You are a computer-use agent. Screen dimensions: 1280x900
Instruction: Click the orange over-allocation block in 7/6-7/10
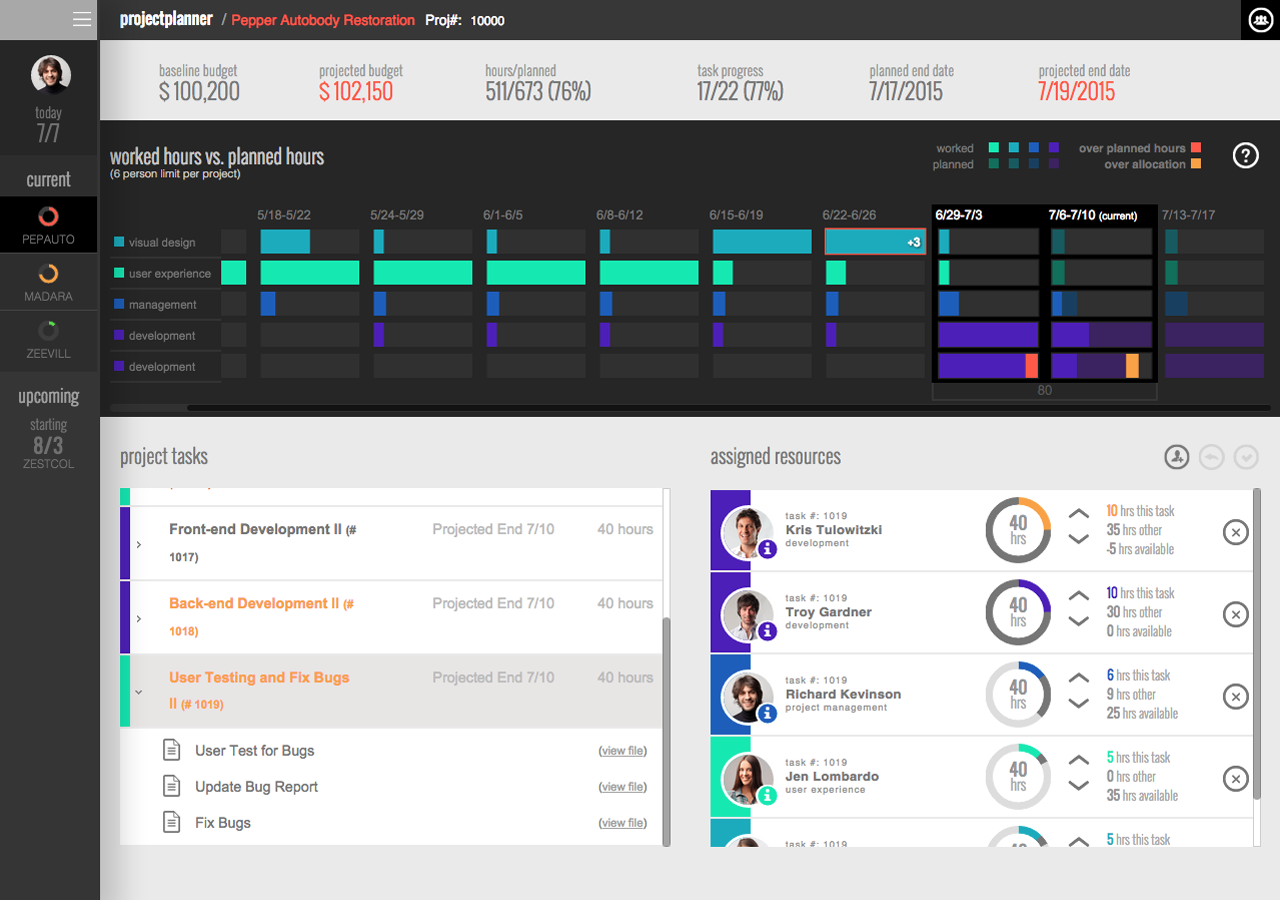pos(1132,366)
